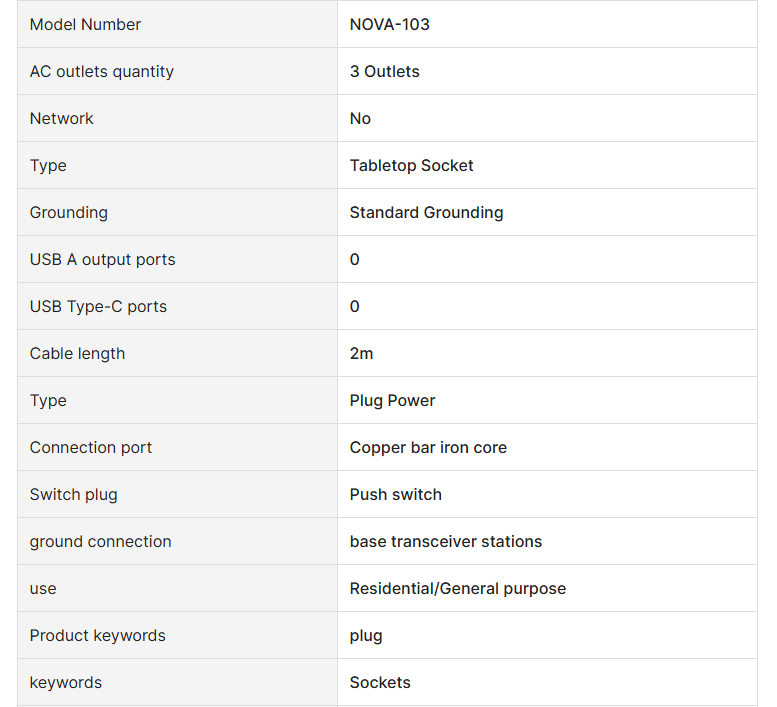Viewport: 777px width, 707px height.
Task: Select the "3 Outlets" value cell
Action: [385, 71]
